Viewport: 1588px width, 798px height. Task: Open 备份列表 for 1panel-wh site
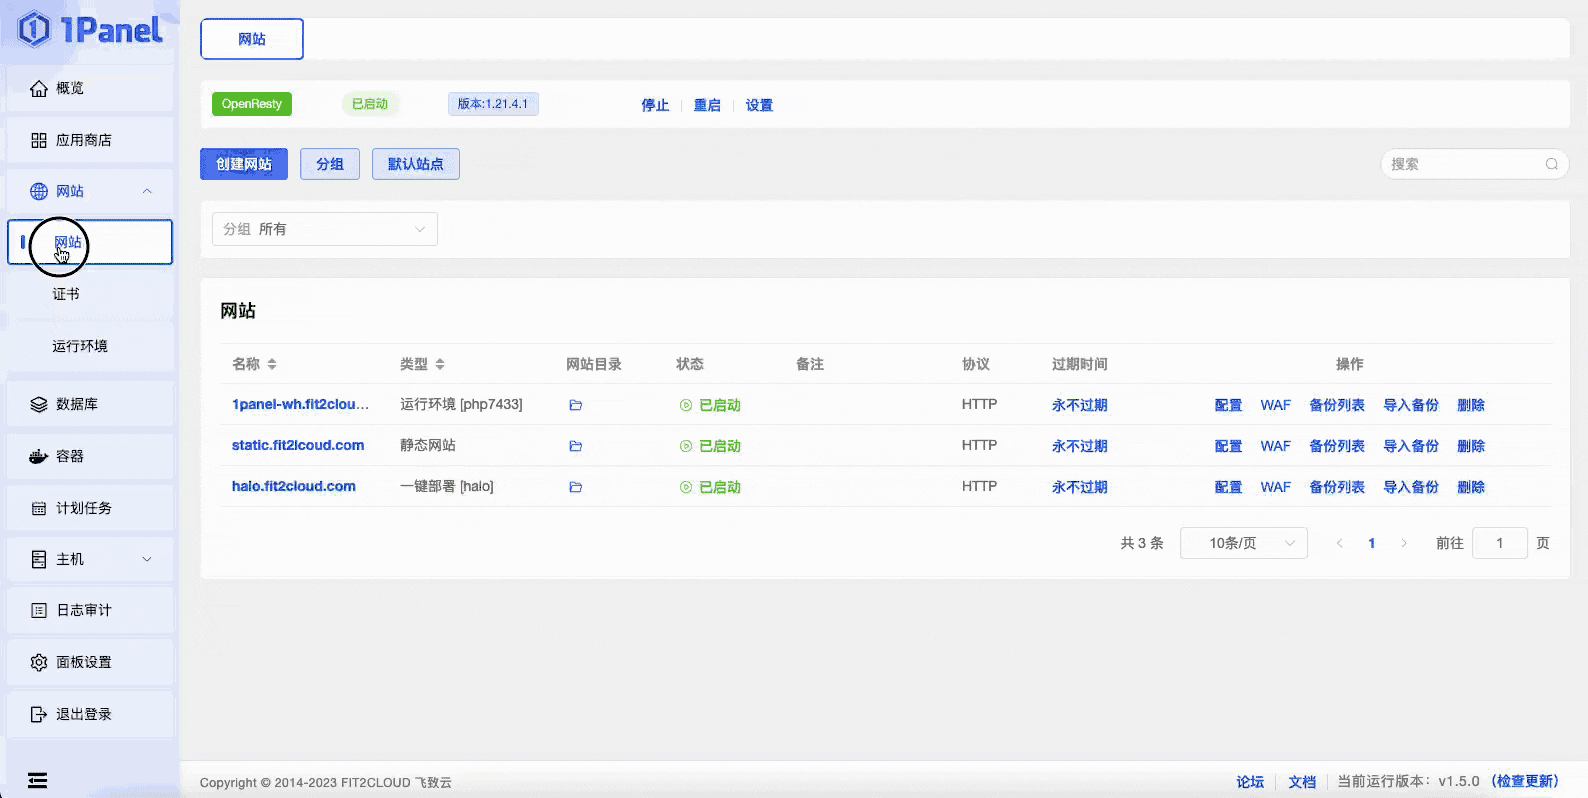coord(1337,405)
